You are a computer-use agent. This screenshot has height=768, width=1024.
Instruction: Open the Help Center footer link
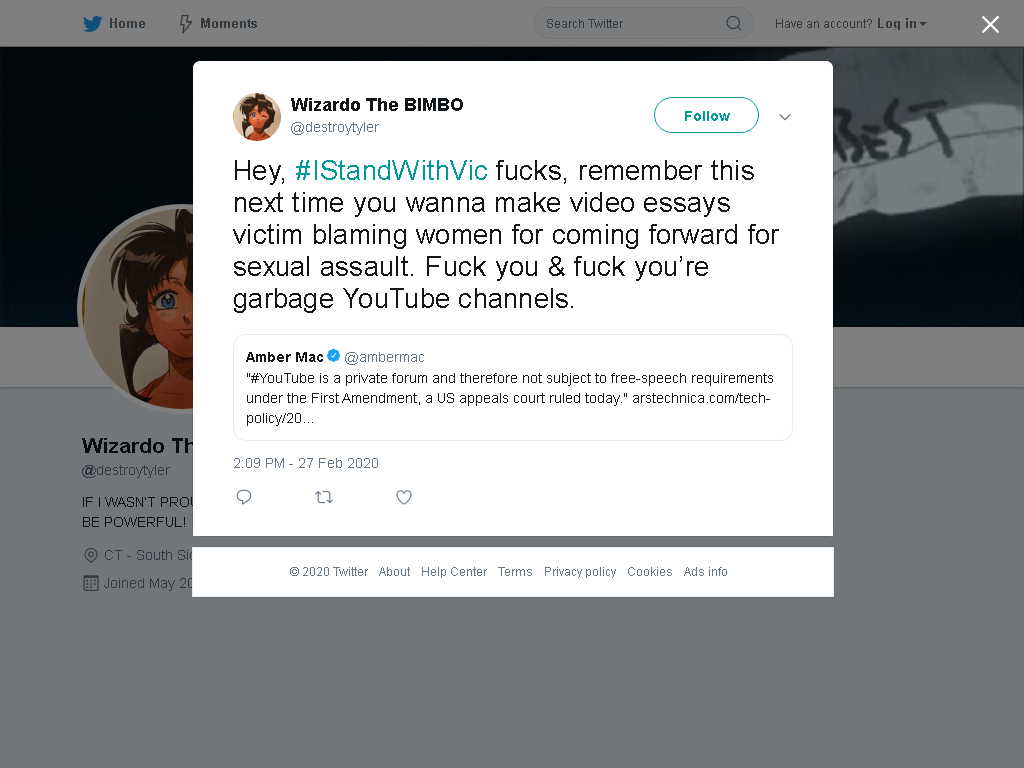coord(454,571)
